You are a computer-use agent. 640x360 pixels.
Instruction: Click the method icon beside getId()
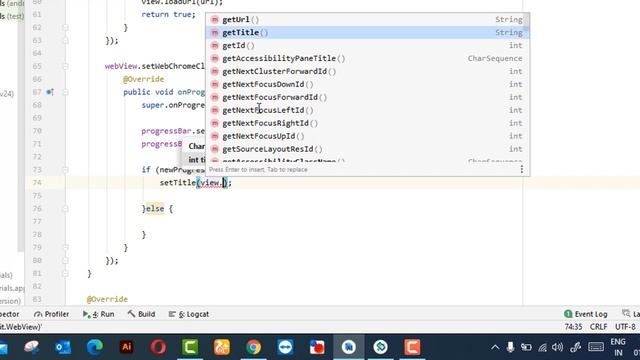click(215, 46)
